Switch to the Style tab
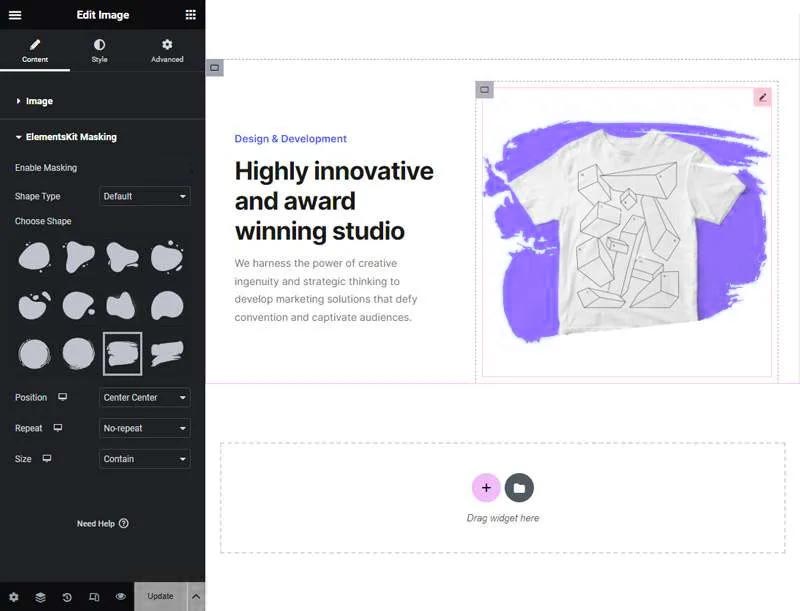 click(99, 51)
